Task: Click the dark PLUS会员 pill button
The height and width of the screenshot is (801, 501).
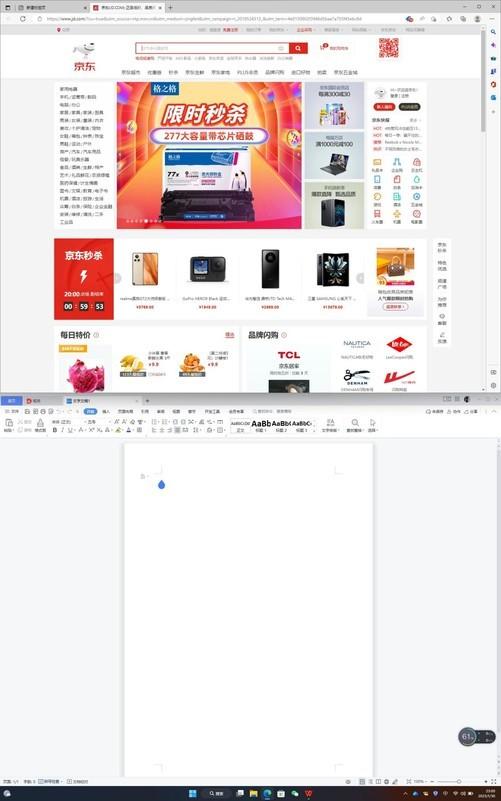Action: pyautogui.click(x=409, y=107)
